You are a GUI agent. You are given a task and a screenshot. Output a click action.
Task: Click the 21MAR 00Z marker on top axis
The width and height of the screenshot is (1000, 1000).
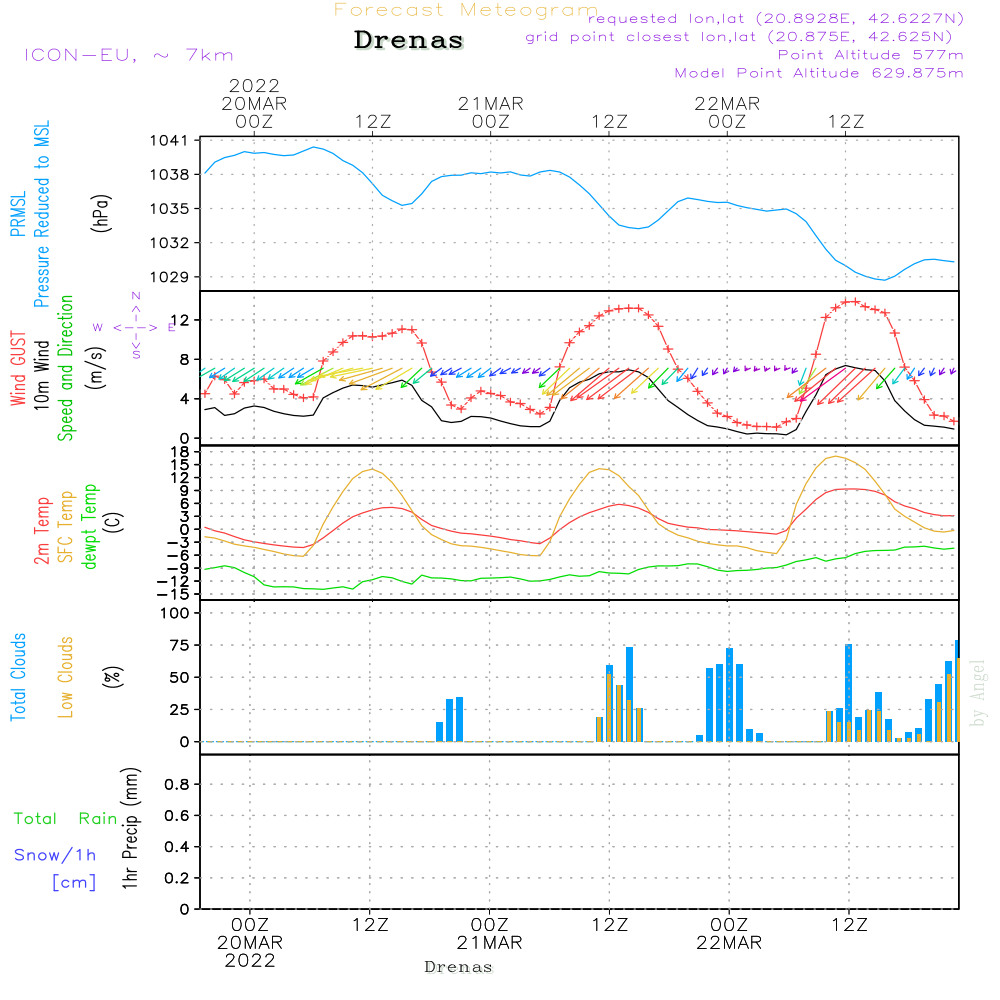point(491,112)
